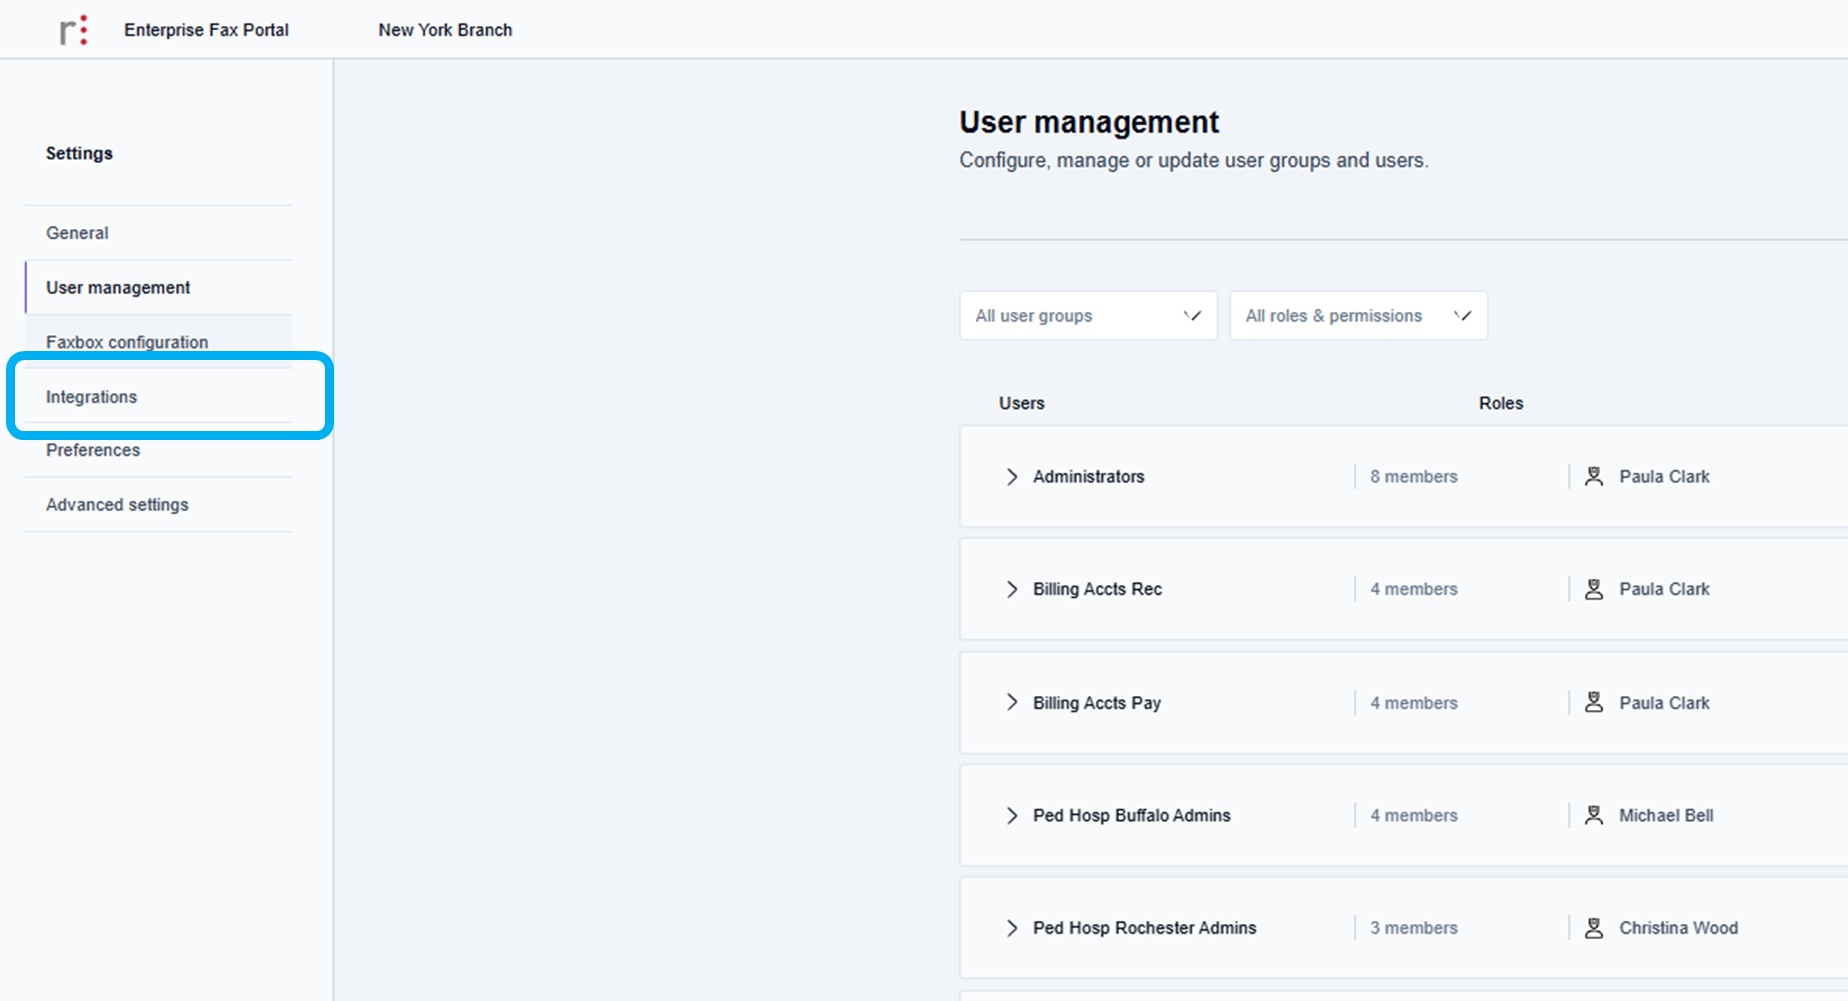This screenshot has width=1848, height=1001.
Task: Click the user icon next to Michael Bell
Action: (1593, 816)
